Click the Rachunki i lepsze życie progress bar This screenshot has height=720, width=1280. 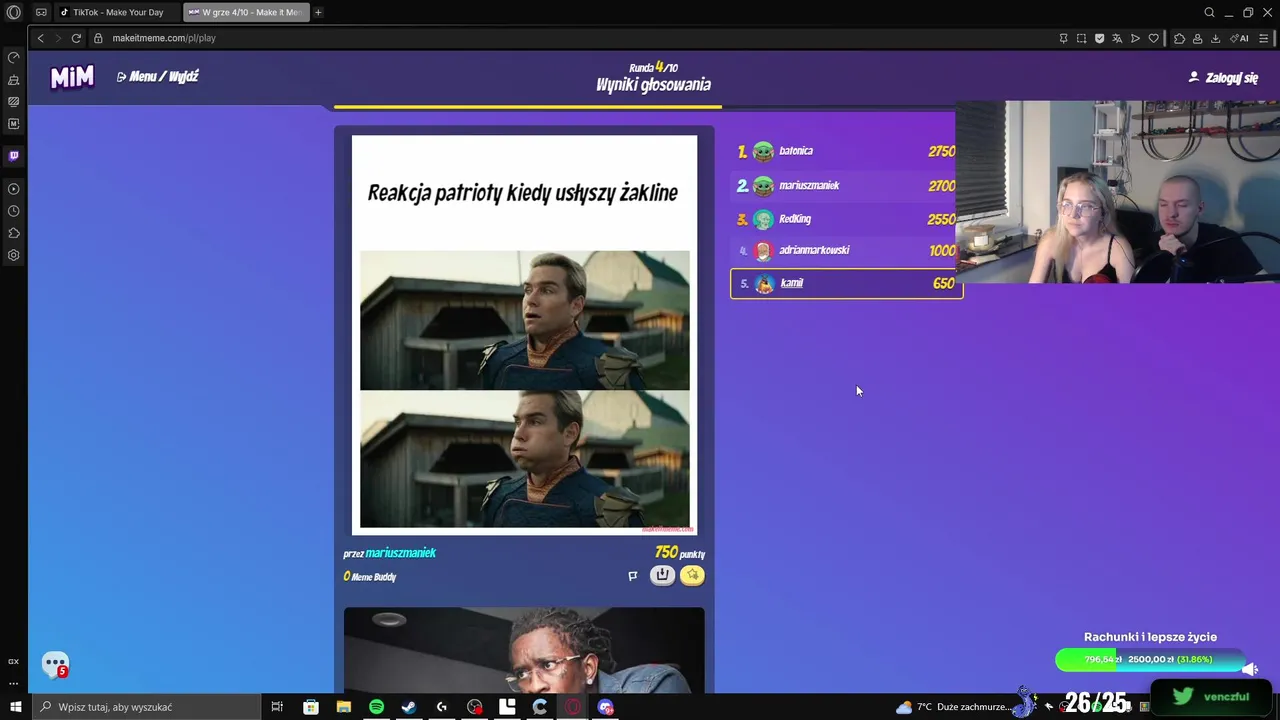pos(1150,660)
